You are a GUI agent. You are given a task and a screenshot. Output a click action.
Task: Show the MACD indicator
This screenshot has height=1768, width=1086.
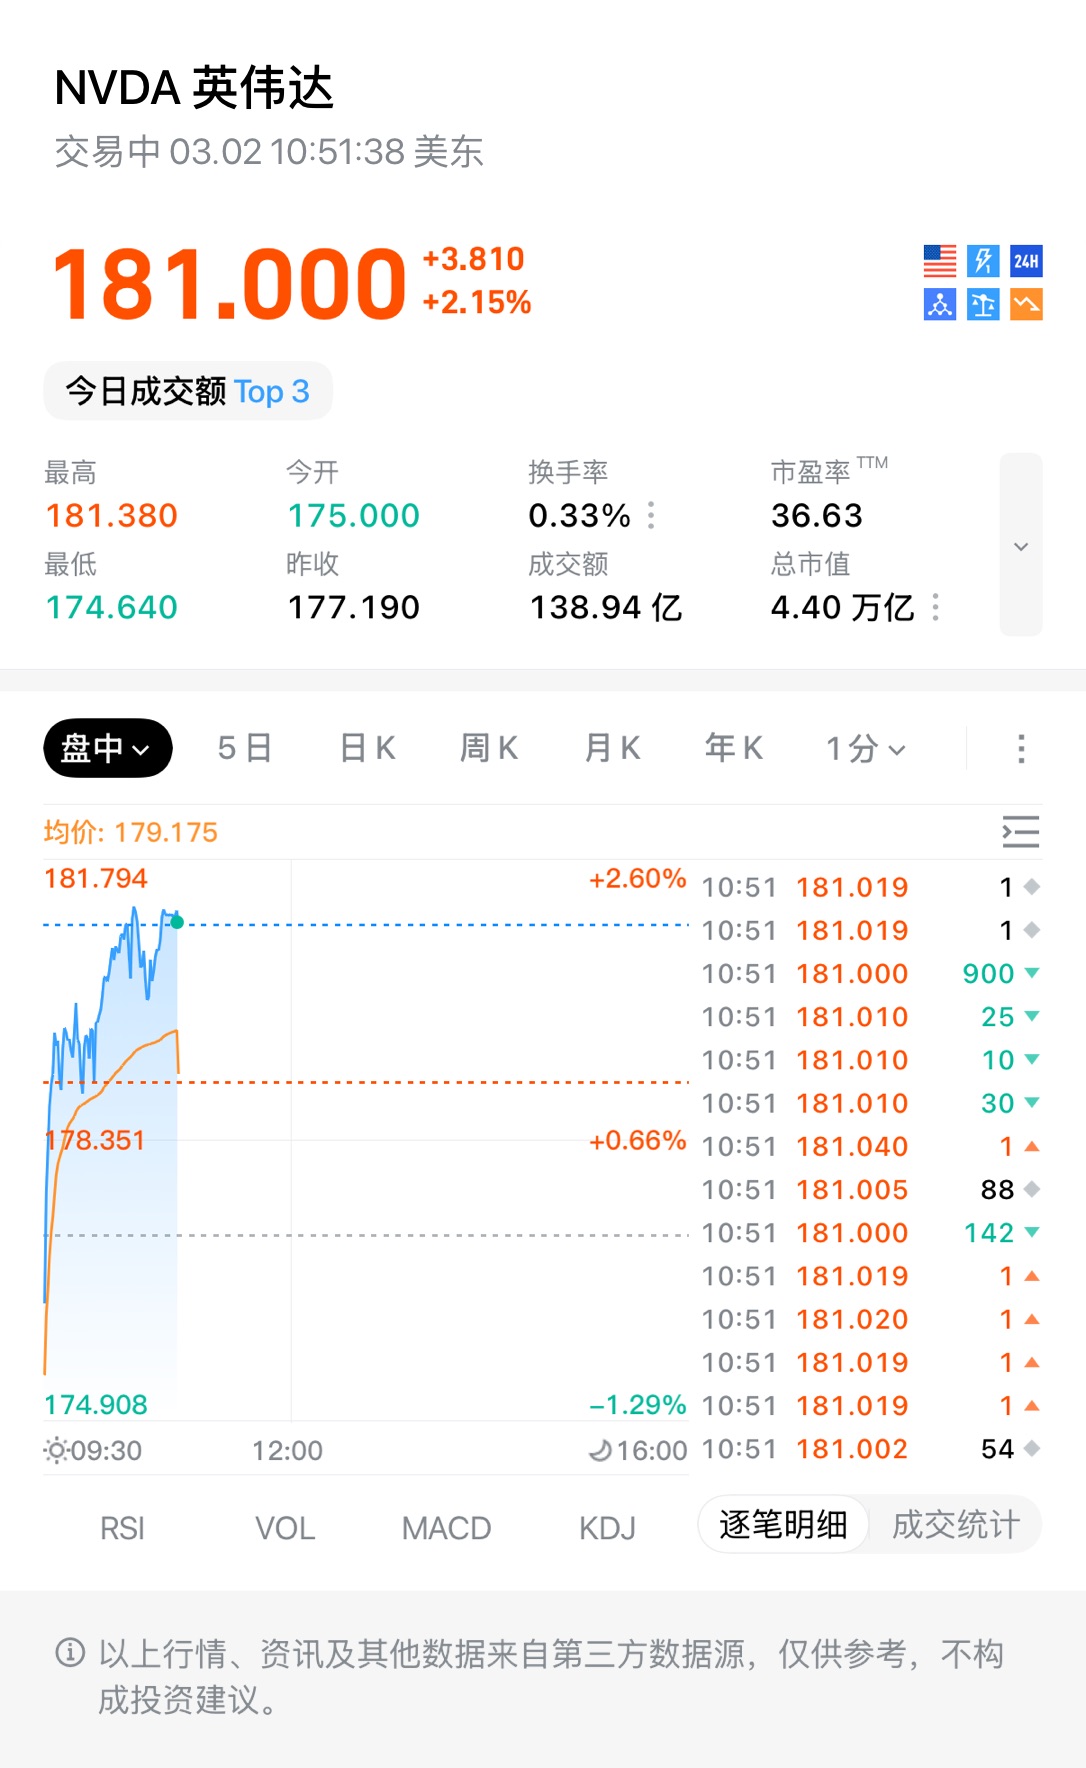coord(446,1528)
